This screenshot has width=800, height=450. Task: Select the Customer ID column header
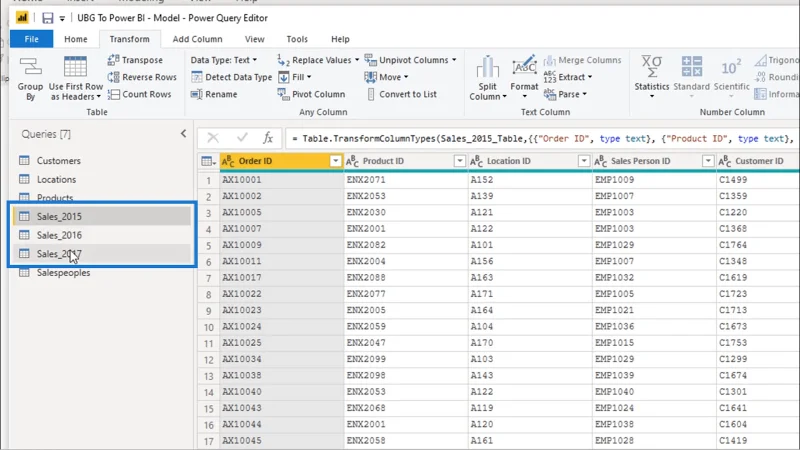[758, 161]
